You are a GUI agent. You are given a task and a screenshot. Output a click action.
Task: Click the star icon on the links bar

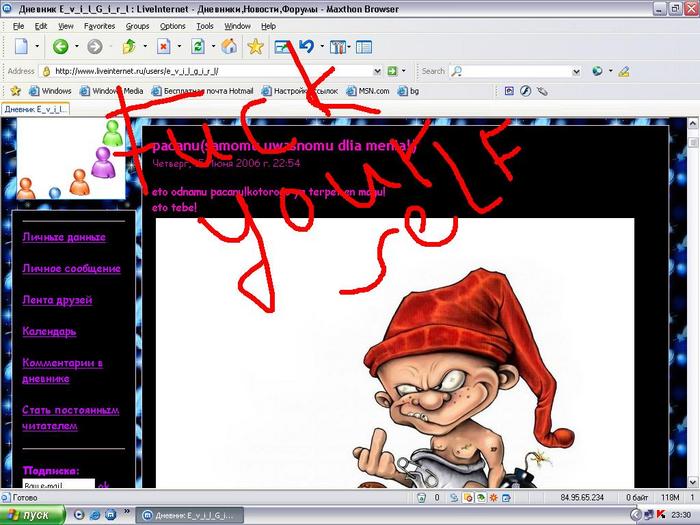pyautogui.click(x=16, y=91)
